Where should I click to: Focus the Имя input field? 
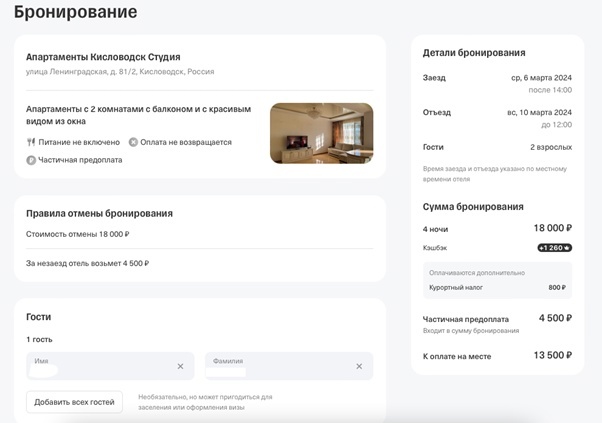(x=110, y=366)
